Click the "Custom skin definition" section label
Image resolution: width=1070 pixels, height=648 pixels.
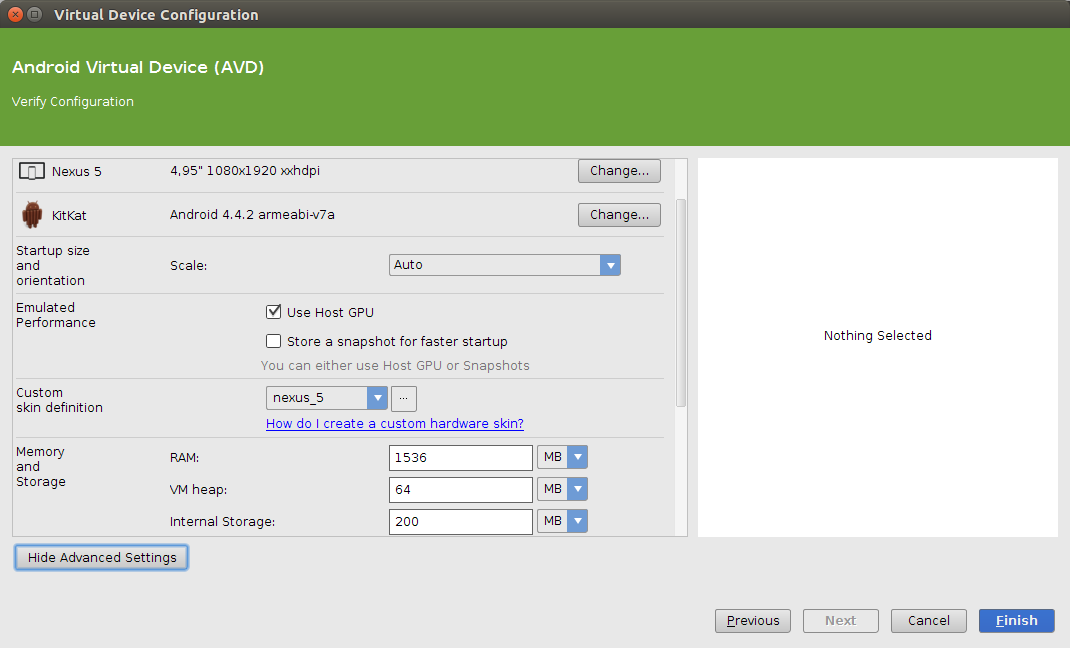click(x=59, y=400)
